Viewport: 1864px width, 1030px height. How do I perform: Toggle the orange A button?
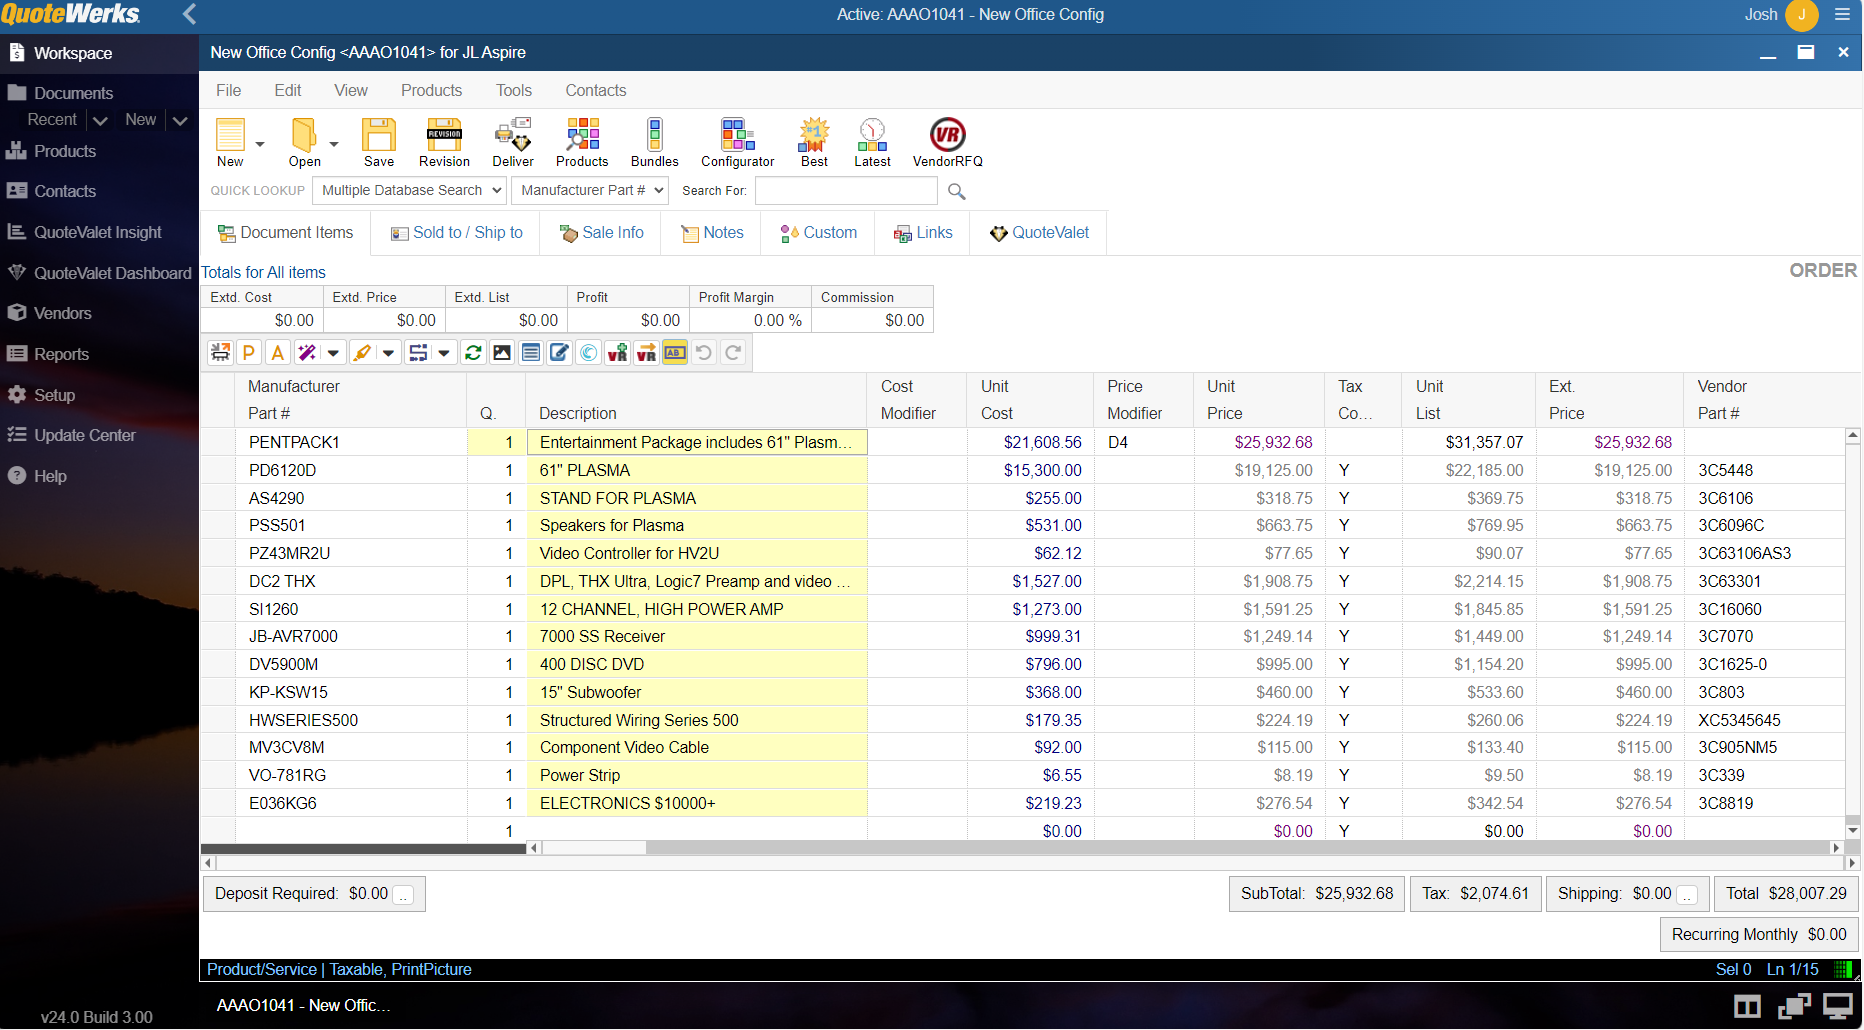pyautogui.click(x=278, y=353)
